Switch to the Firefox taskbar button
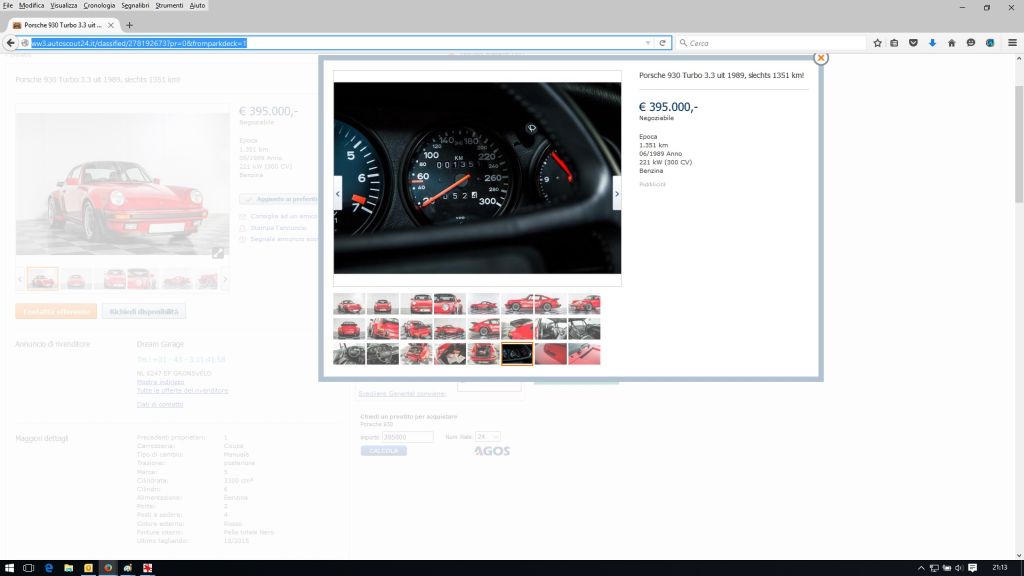The image size is (1024, 576). point(108,568)
